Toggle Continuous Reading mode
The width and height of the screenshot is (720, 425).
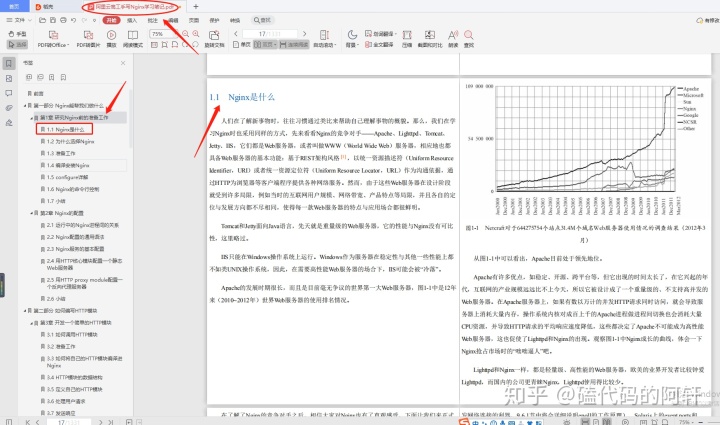294,45
